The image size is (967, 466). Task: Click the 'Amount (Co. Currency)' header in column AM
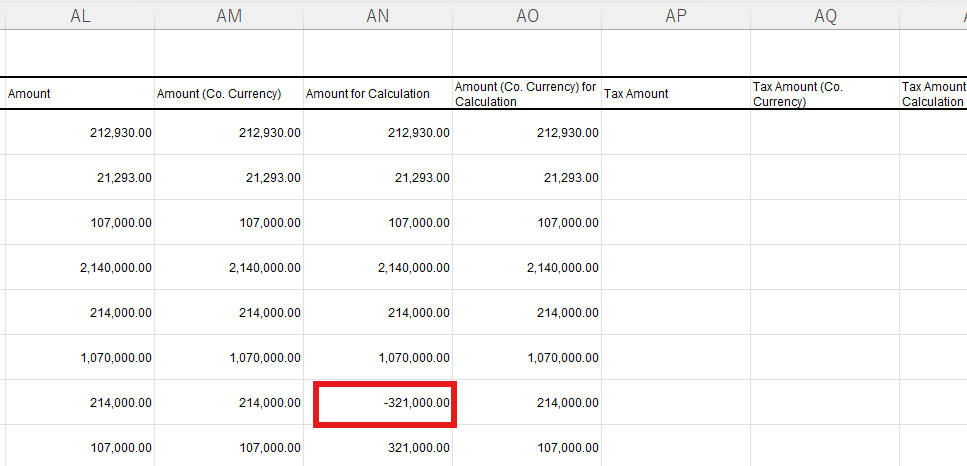point(229,94)
